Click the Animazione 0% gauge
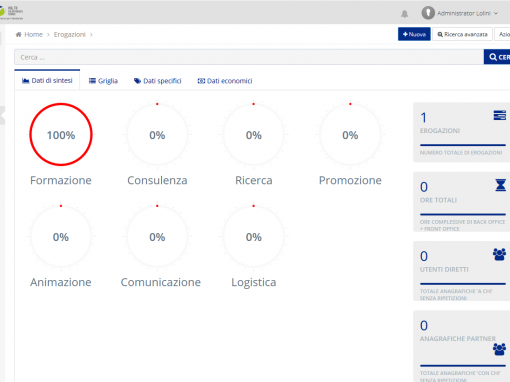 click(61, 237)
